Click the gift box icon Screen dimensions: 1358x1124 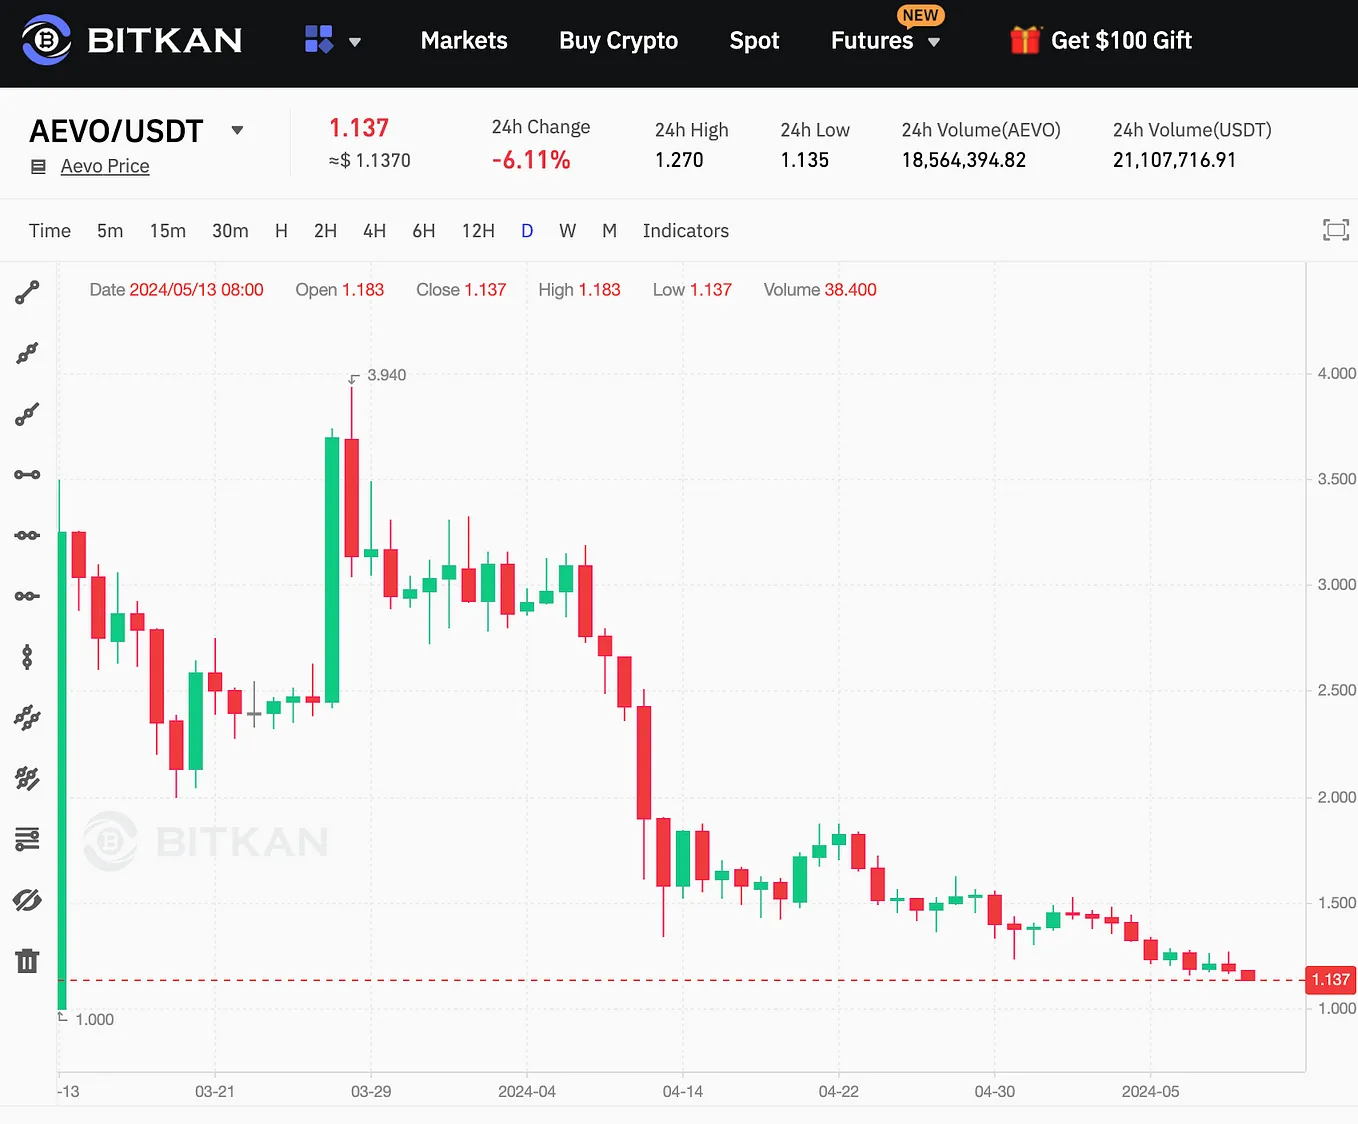click(x=1025, y=40)
